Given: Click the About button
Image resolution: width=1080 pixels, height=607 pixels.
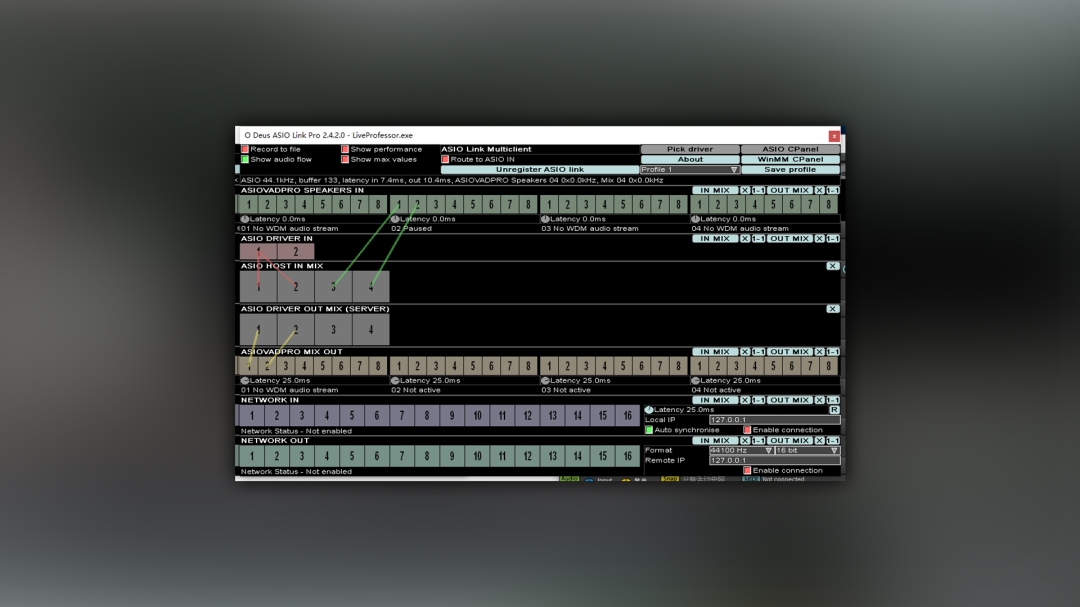Looking at the screenshot, I should tap(689, 159).
